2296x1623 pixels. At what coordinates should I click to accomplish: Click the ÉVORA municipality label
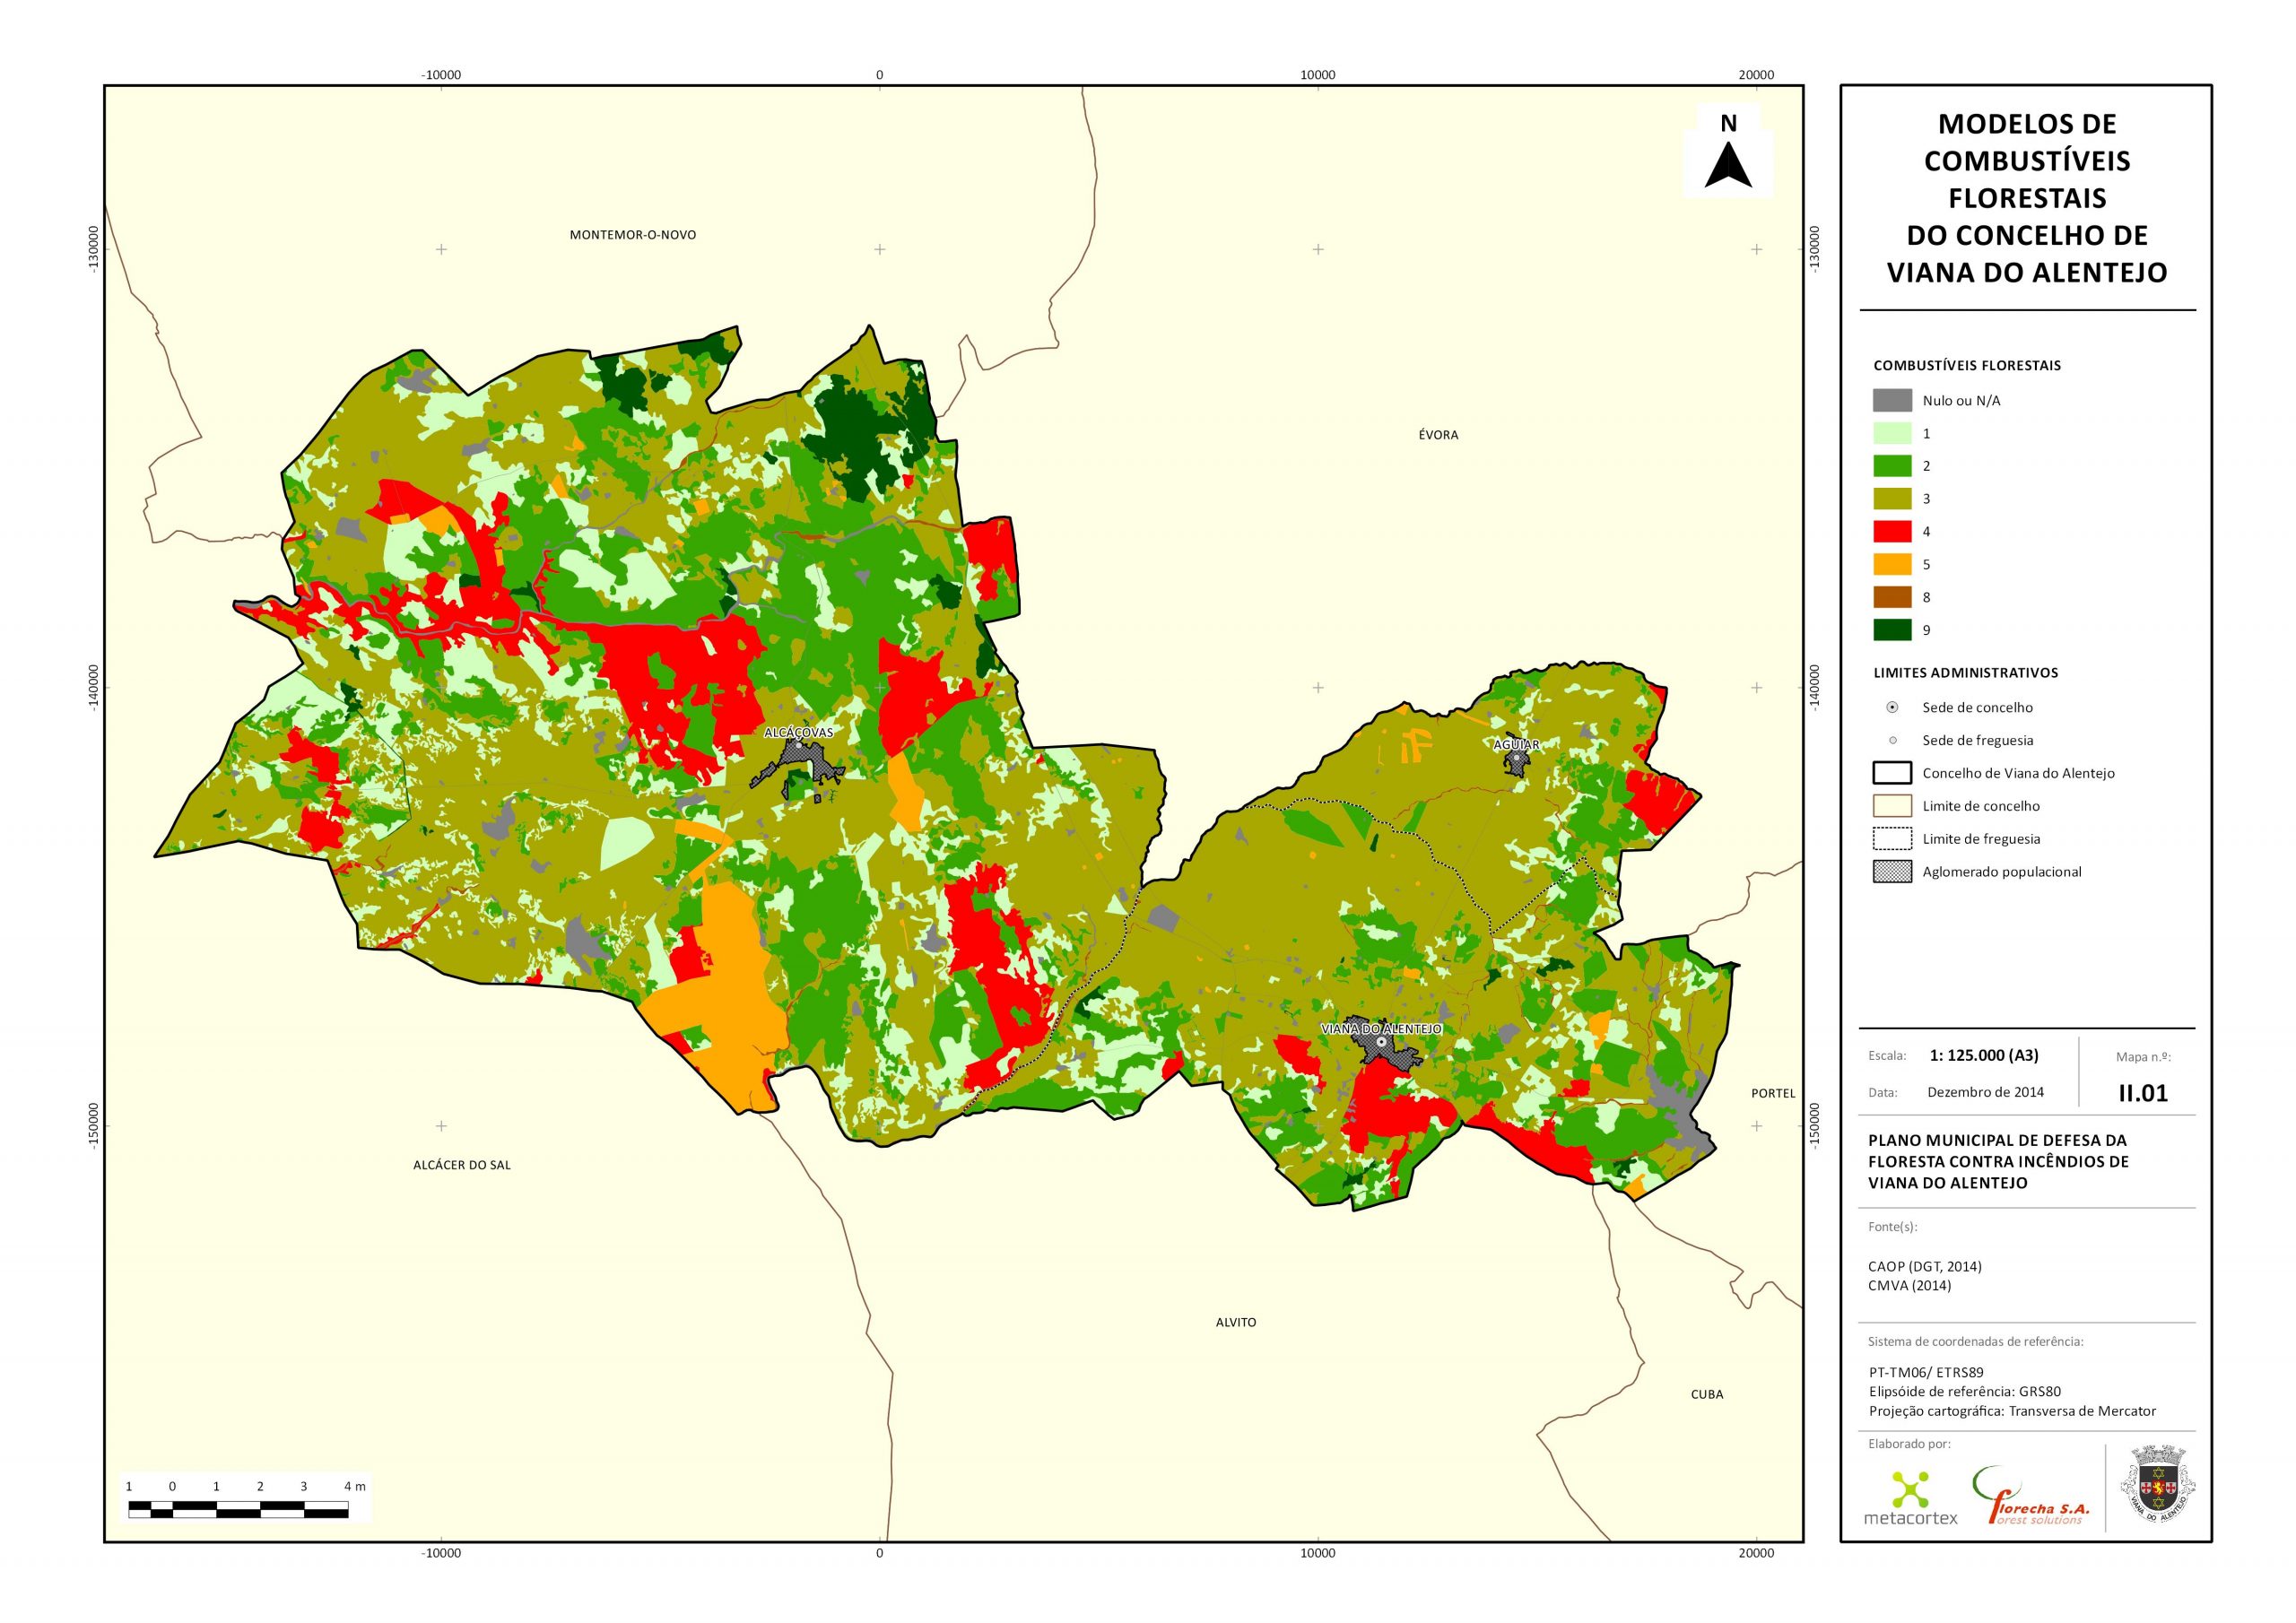coord(1438,435)
